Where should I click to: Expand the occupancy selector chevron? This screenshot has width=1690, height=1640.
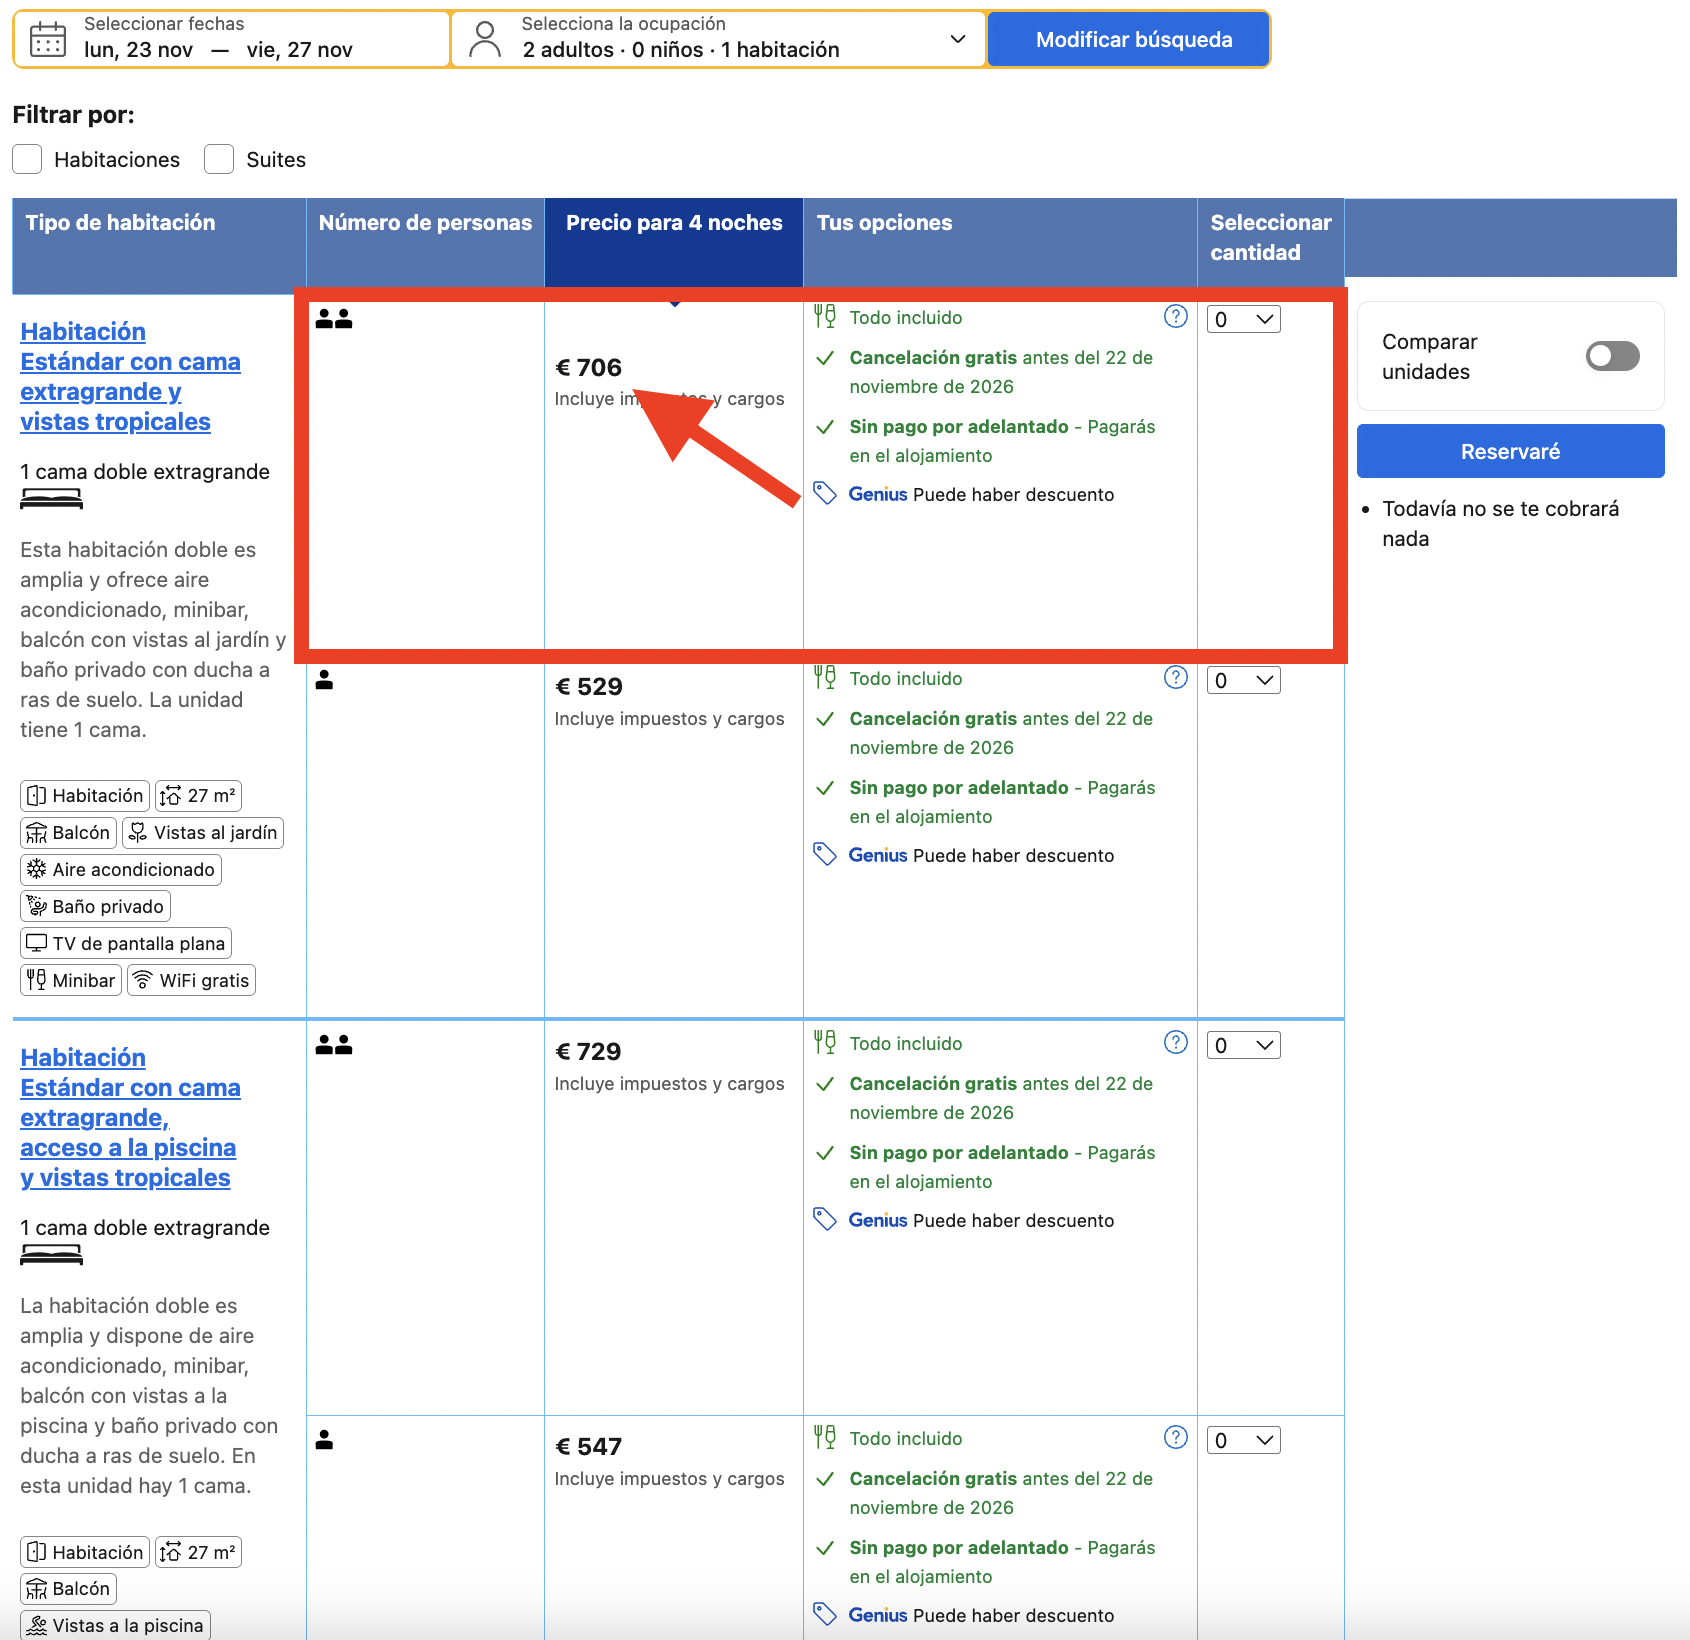point(958,40)
